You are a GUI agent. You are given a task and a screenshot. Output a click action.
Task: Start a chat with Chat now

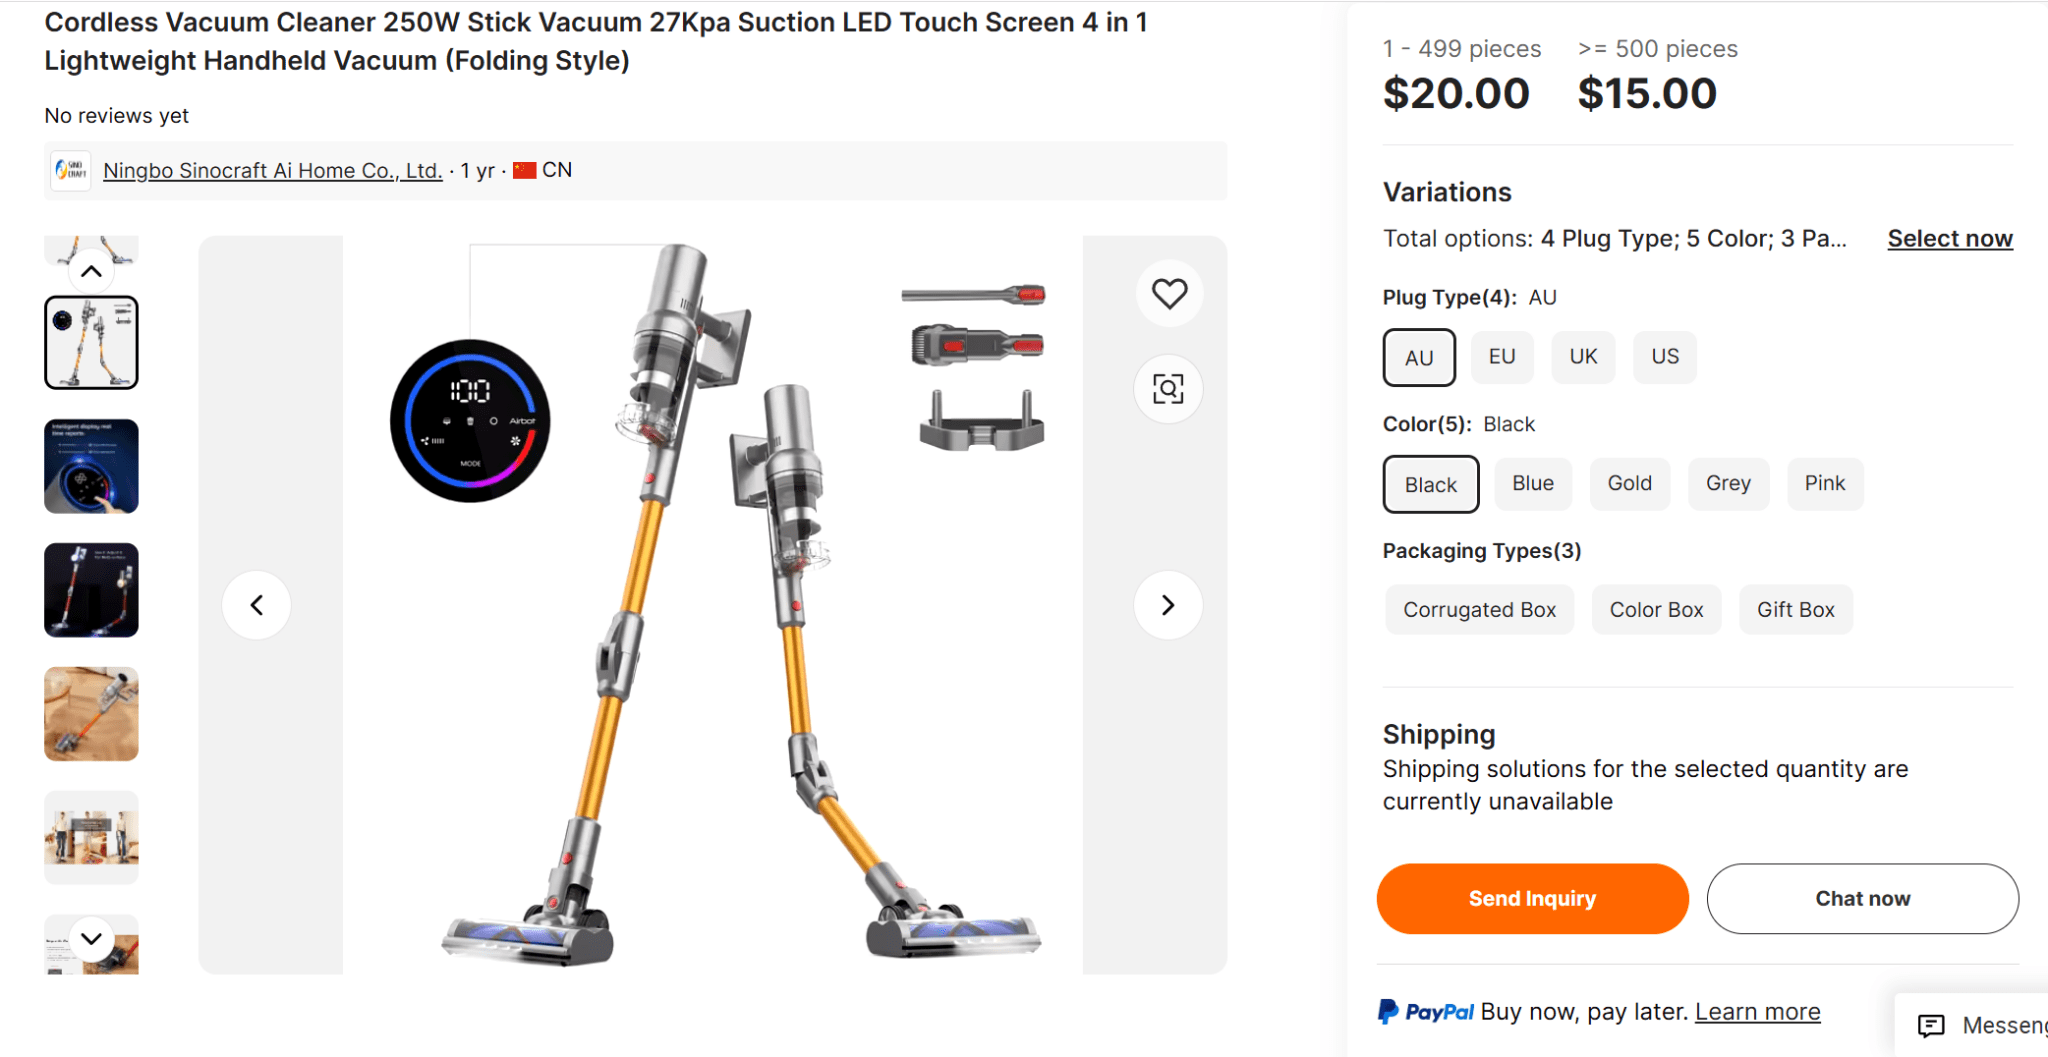coord(1862,899)
